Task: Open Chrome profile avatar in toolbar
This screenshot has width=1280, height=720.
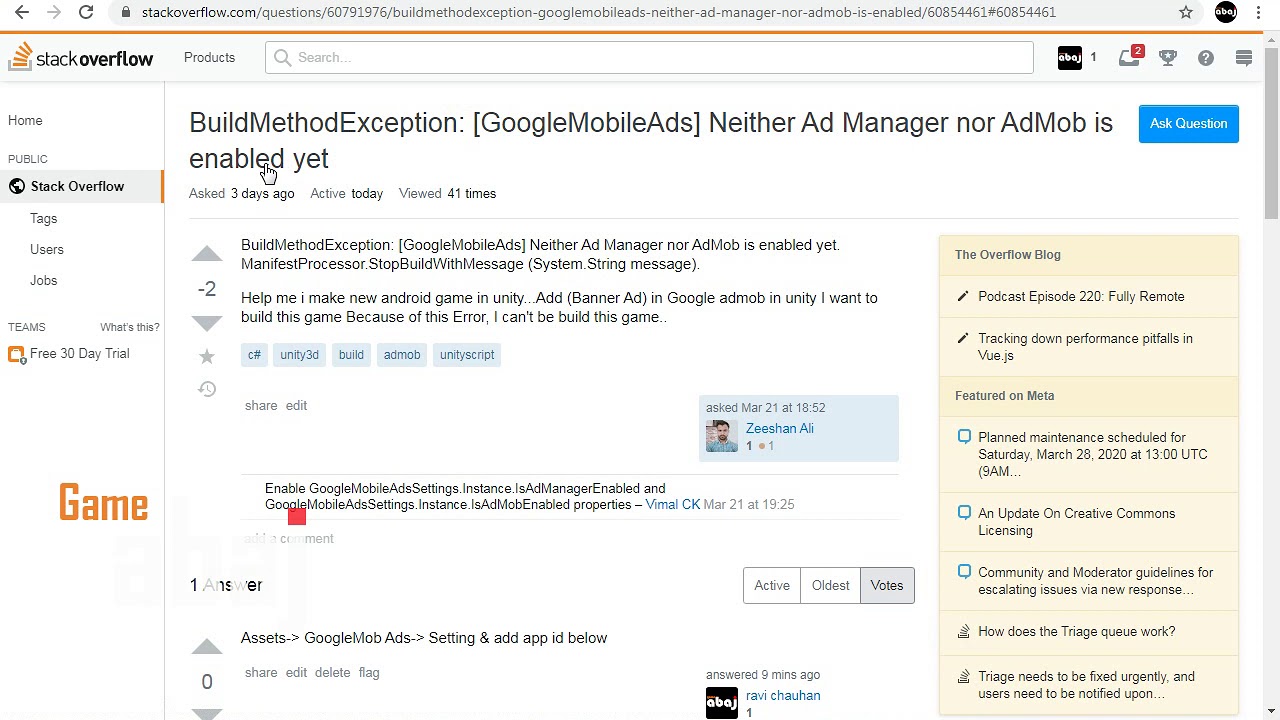Action: (x=1226, y=12)
